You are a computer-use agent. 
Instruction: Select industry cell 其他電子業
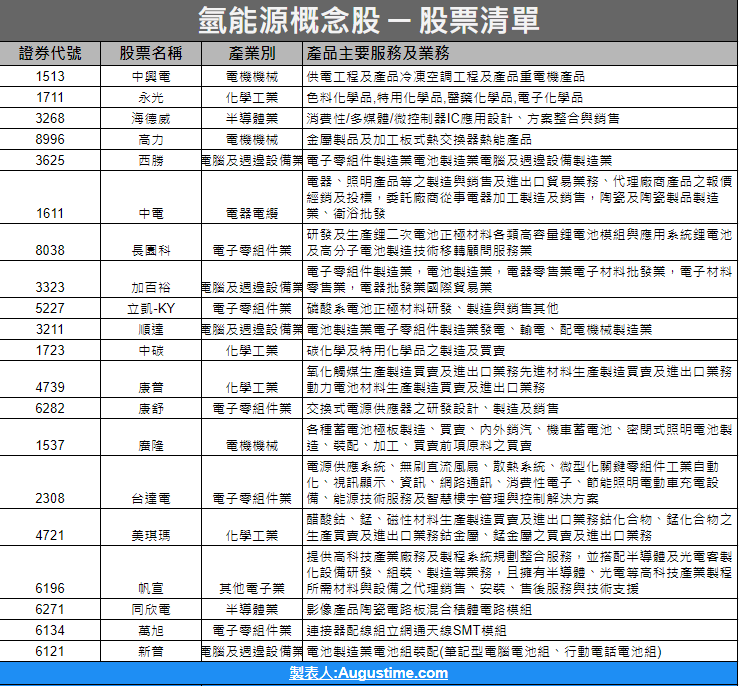coord(252,588)
